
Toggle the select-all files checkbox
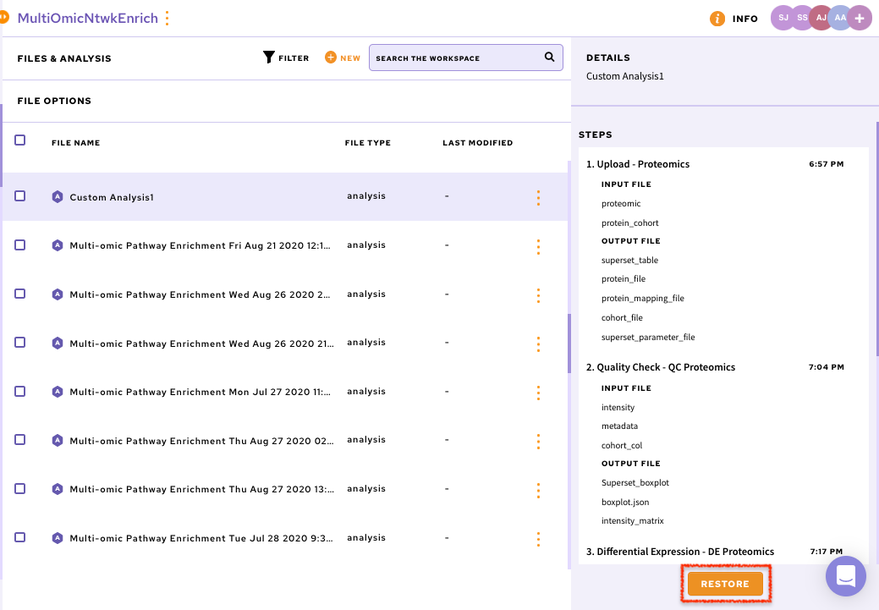point(20,140)
